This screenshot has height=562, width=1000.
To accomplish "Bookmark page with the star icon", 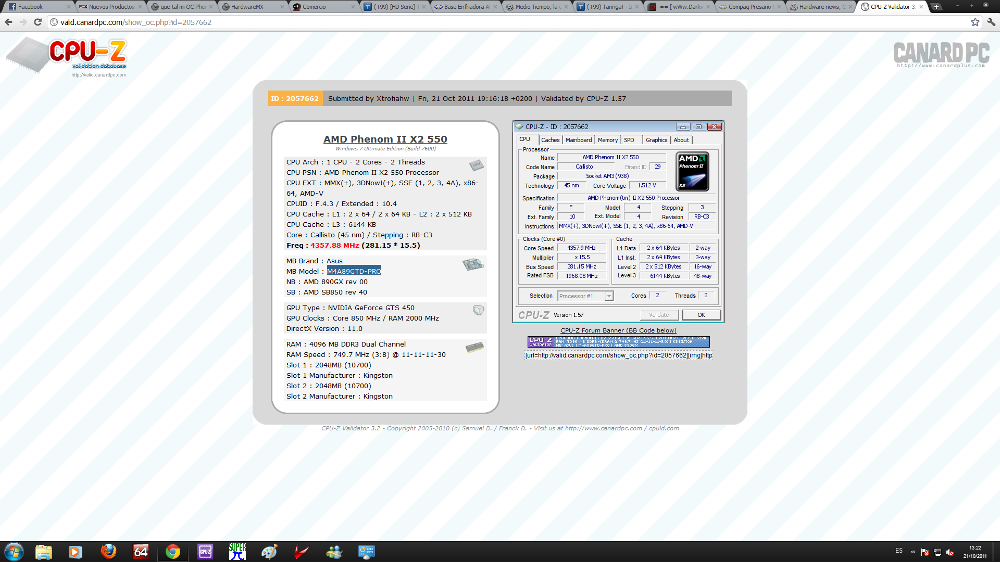I will pyautogui.click(x=974, y=22).
